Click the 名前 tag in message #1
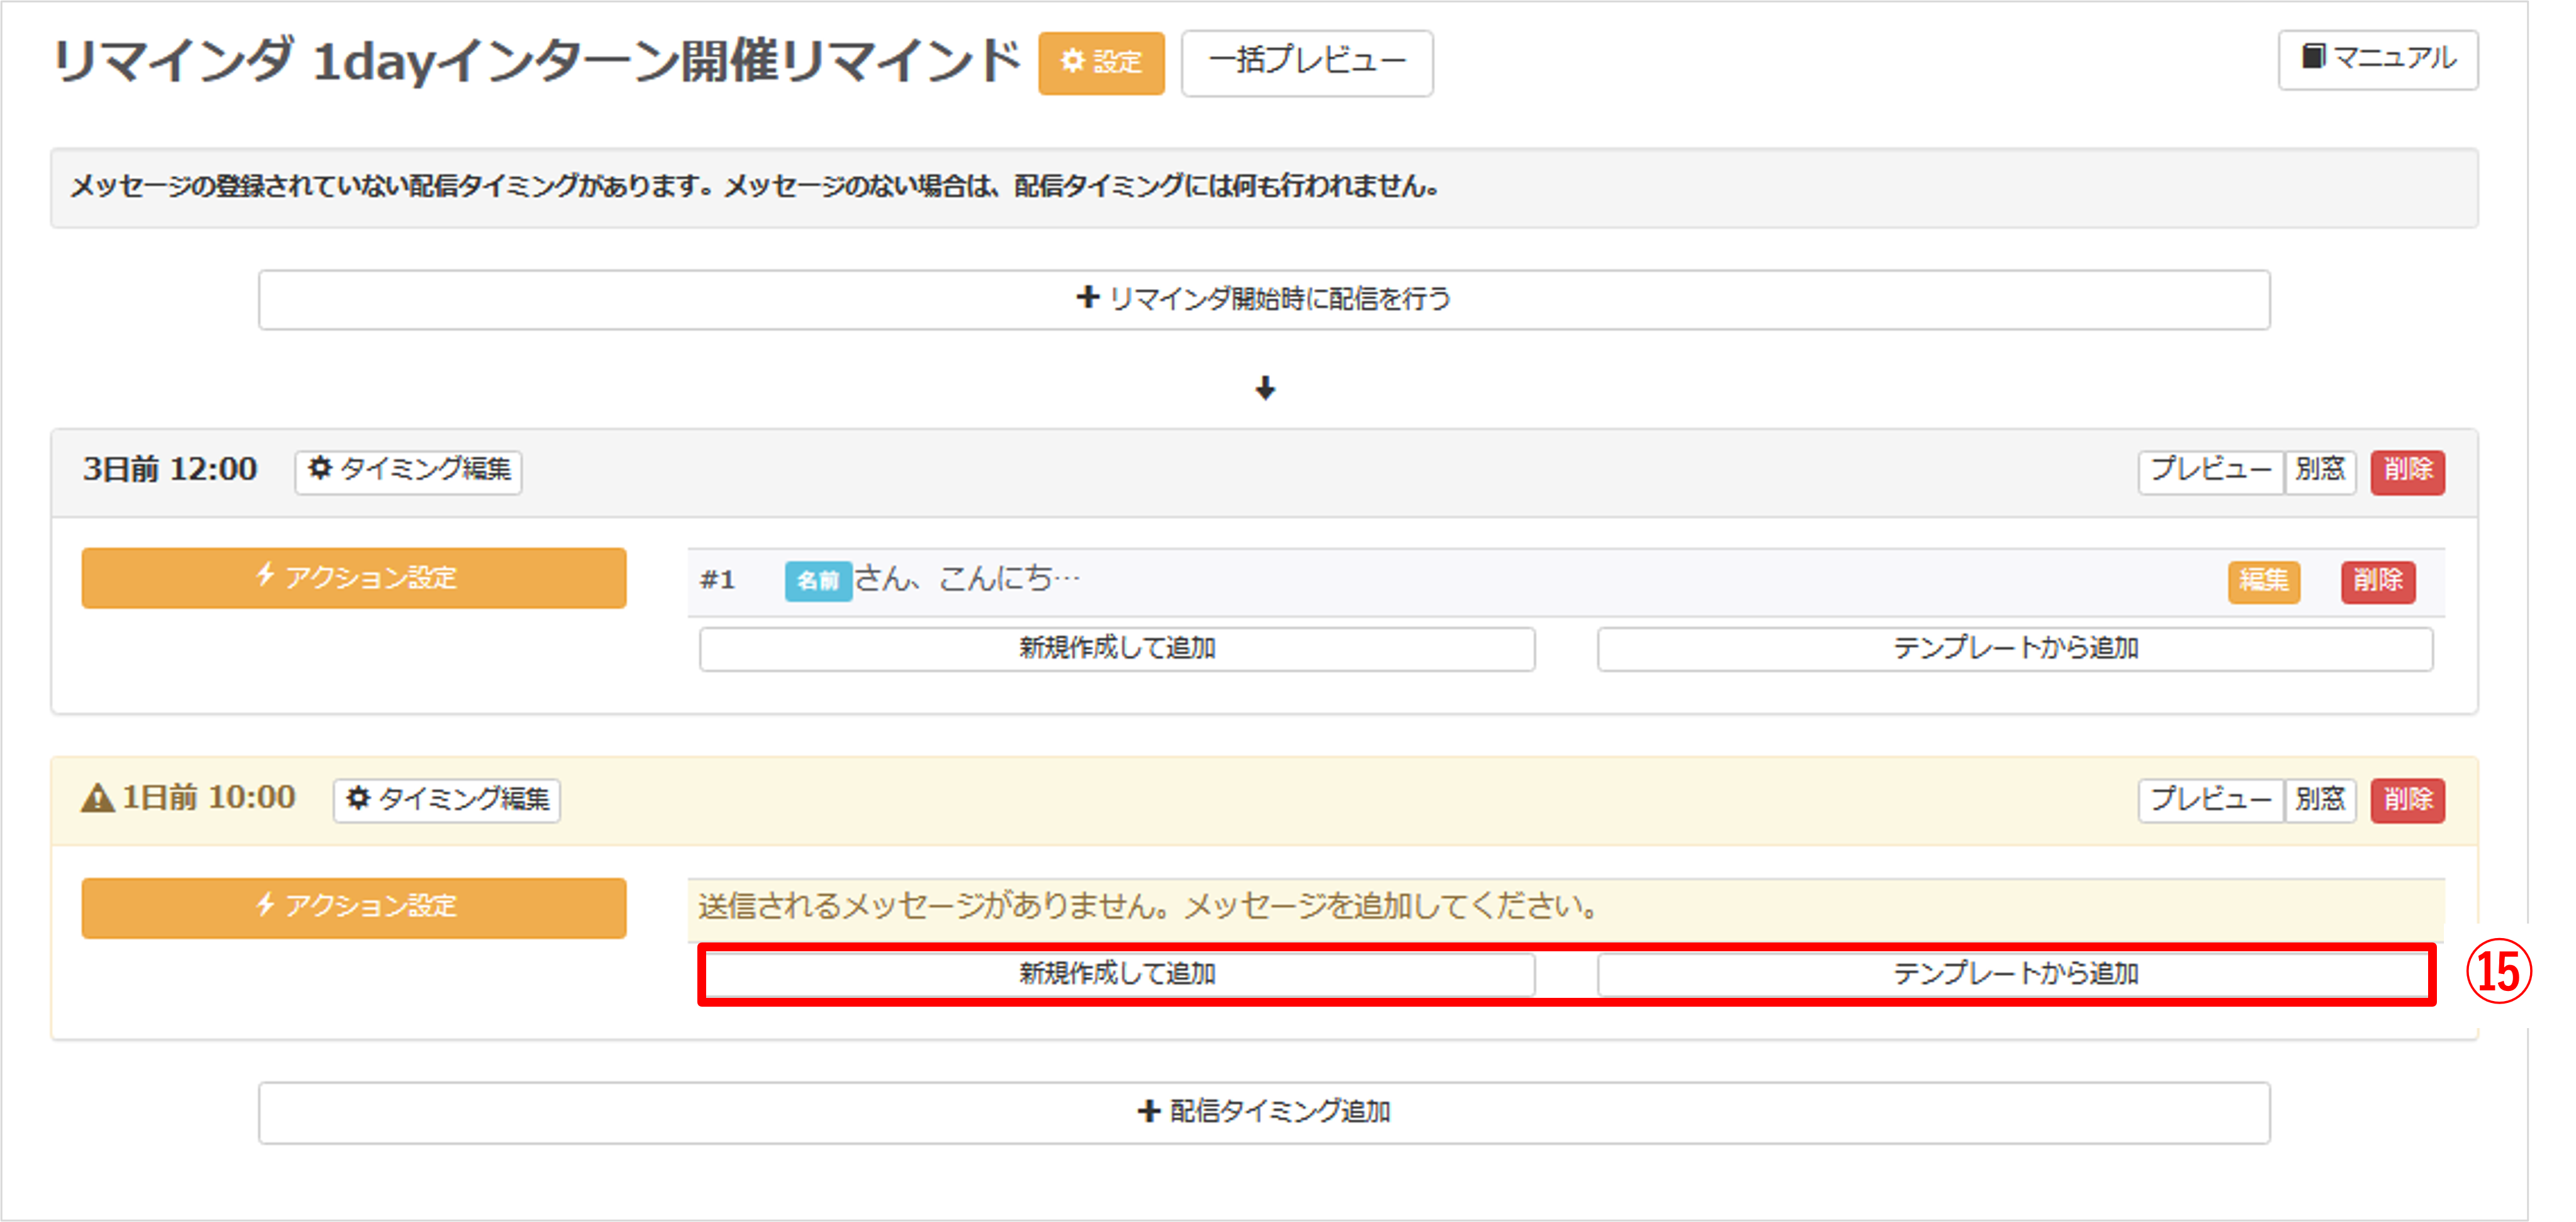Screen dimensions: 2576x1222 (x=818, y=581)
